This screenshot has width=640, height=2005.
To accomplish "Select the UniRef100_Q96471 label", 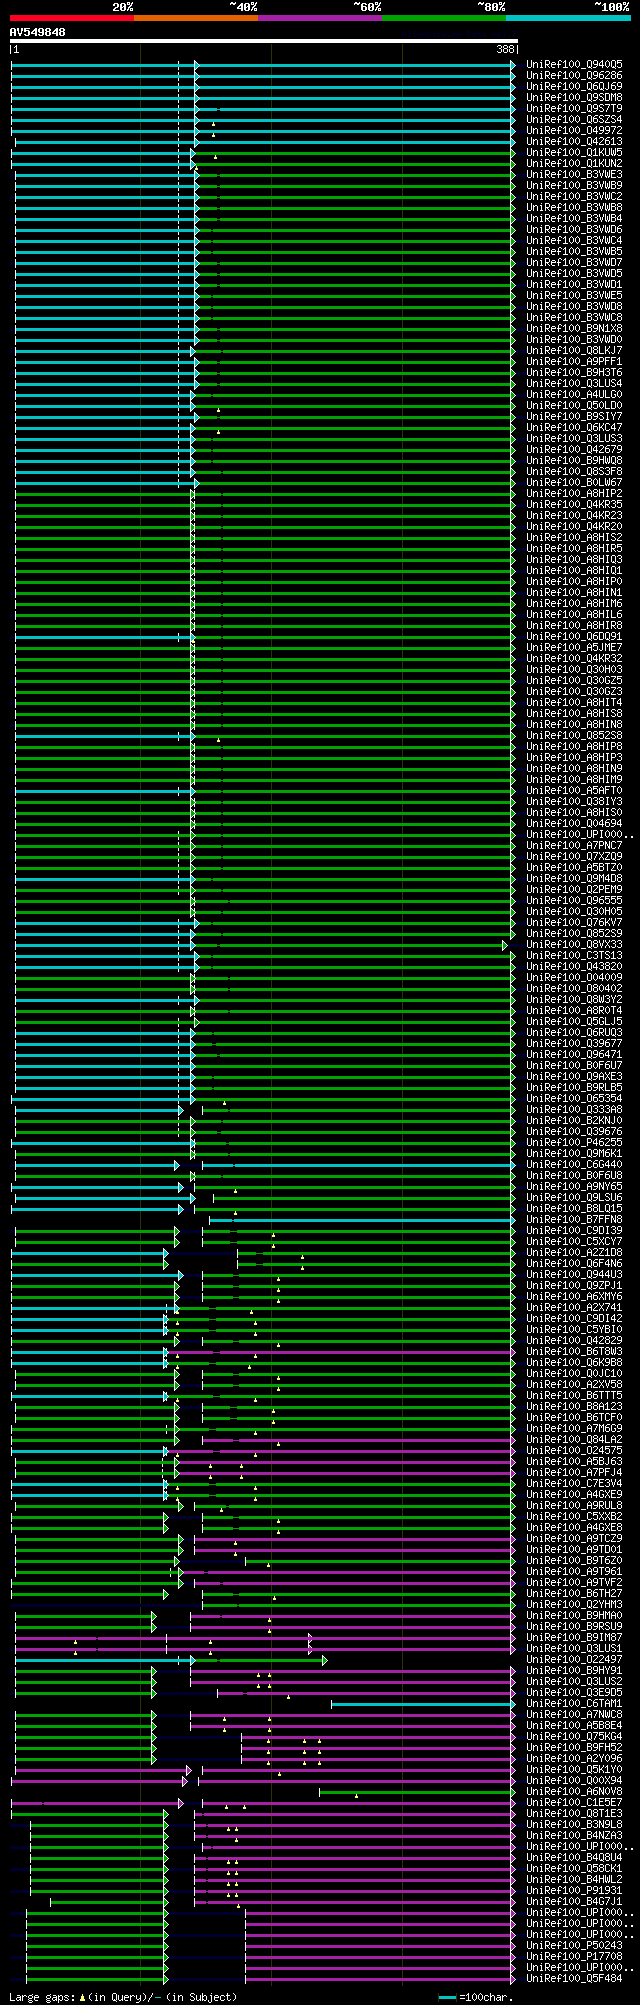I will 574,1054.
